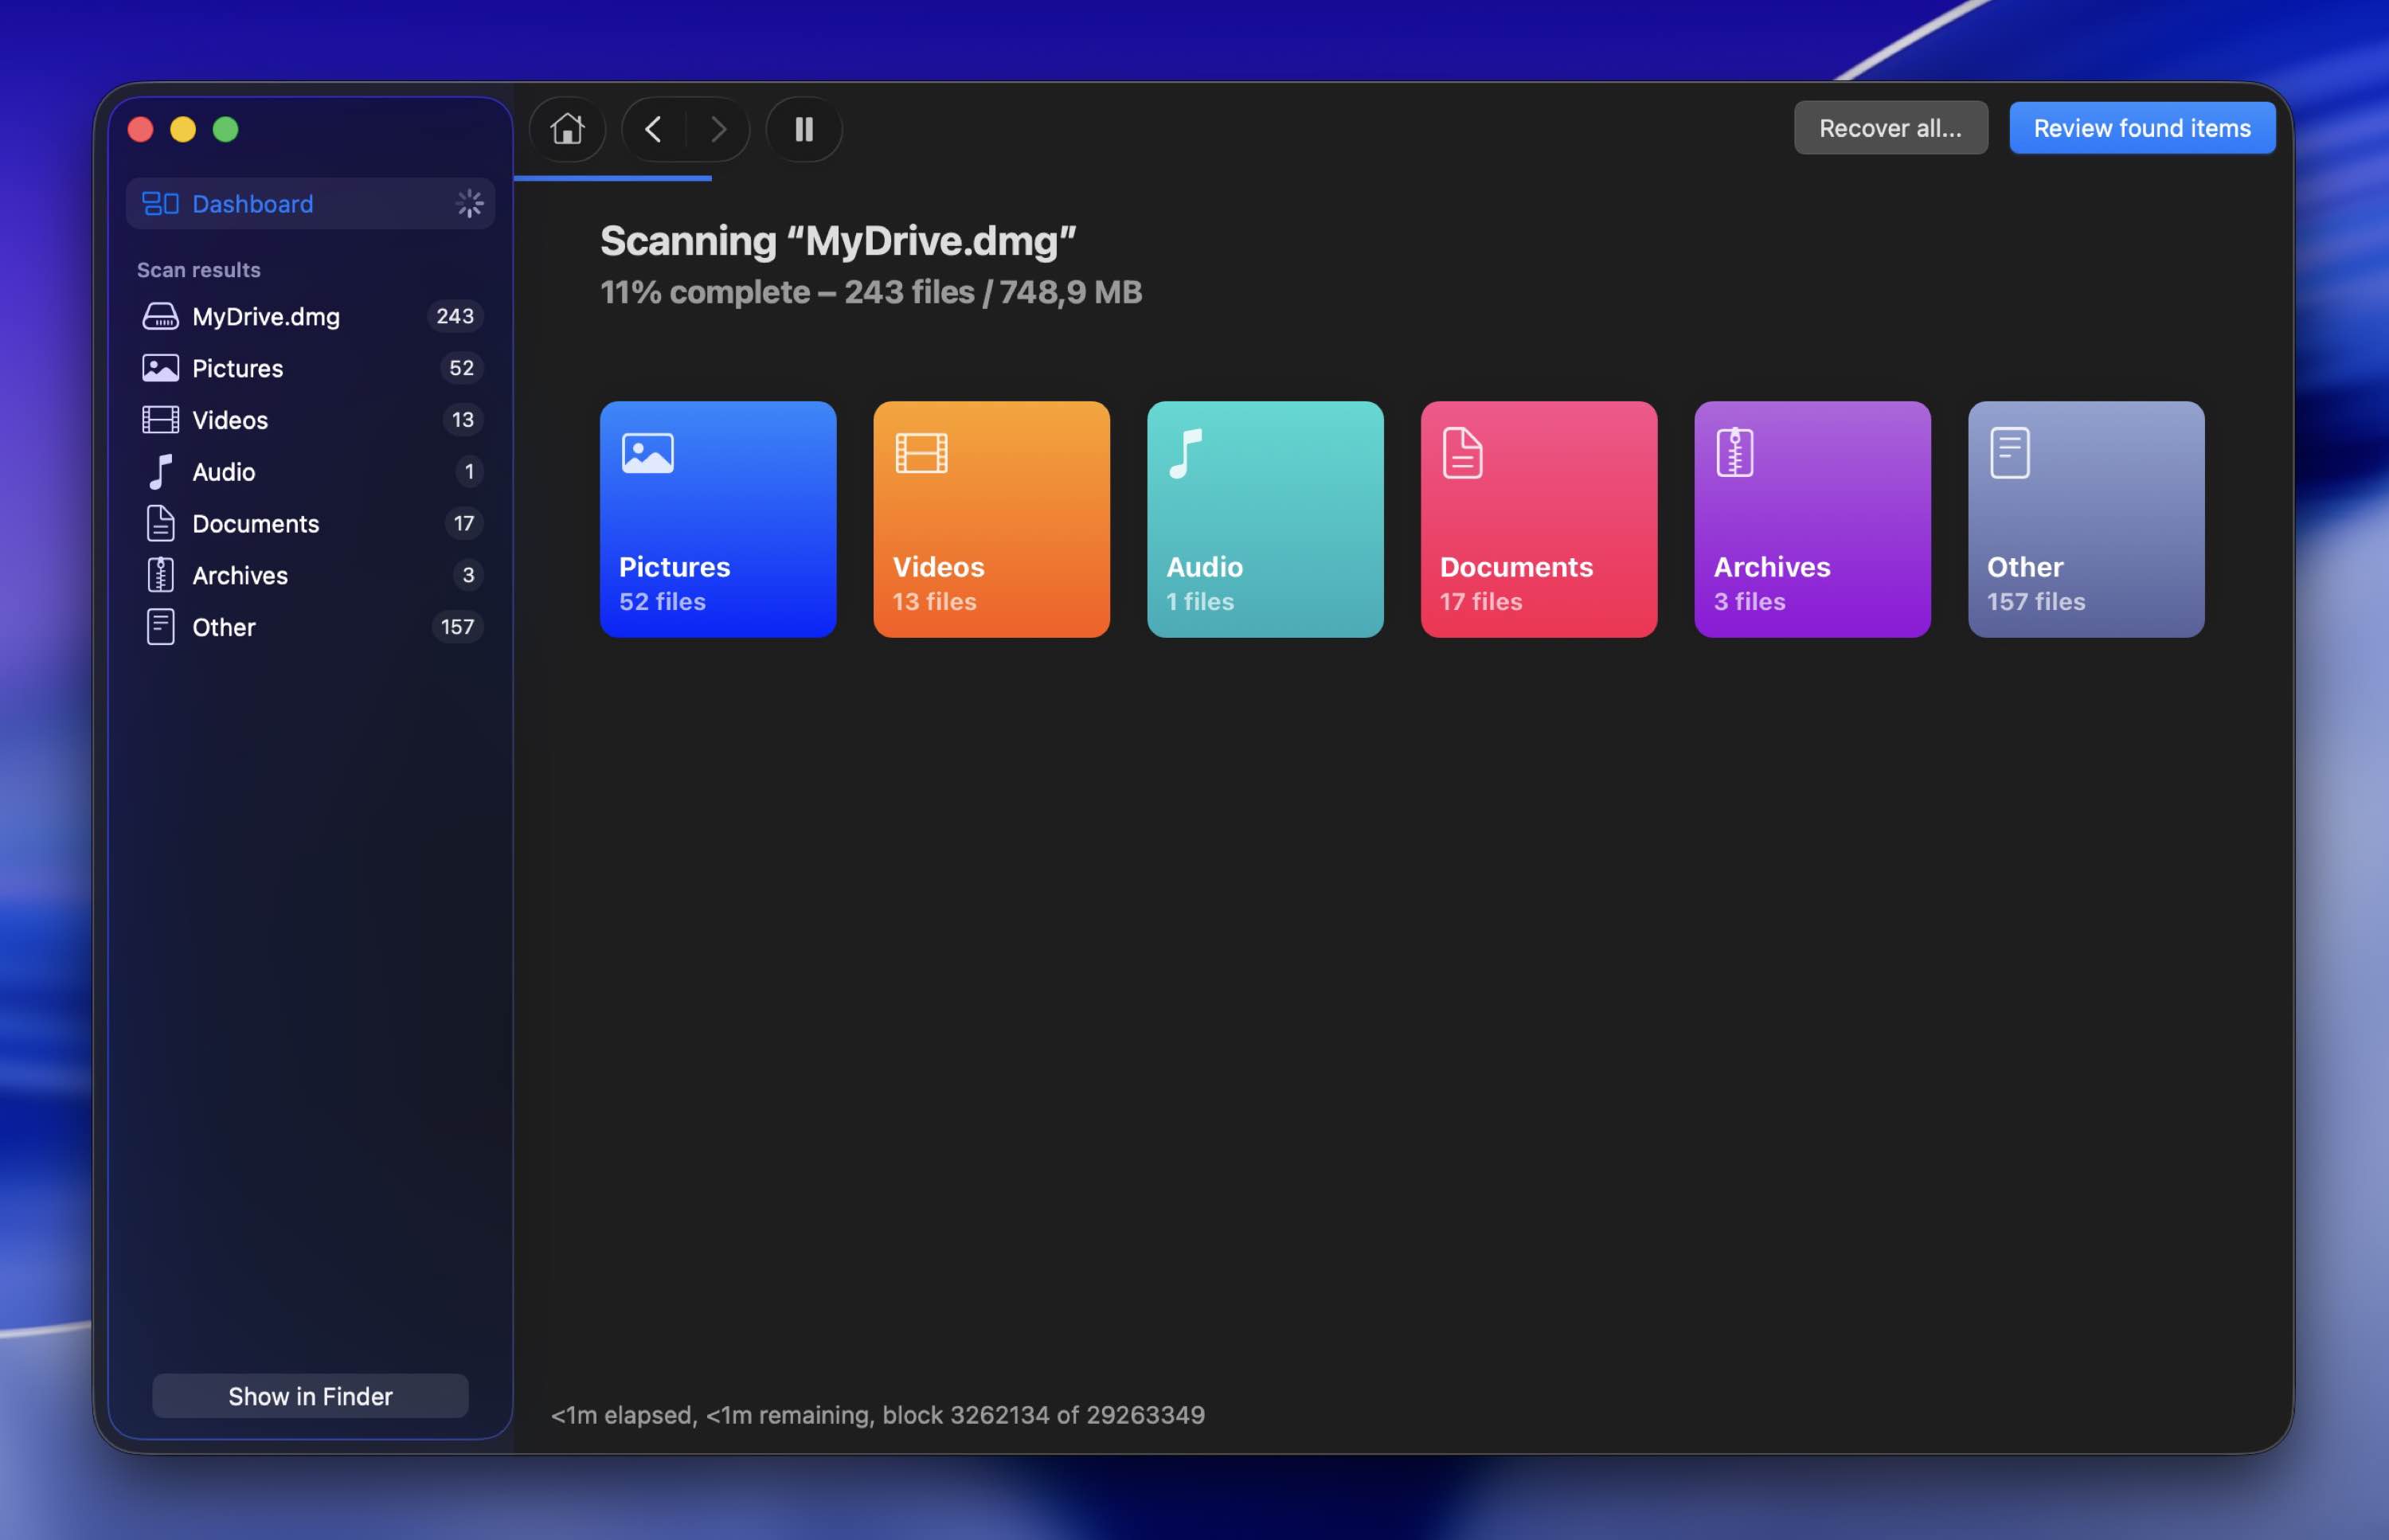Click the sidebar Pictures image icon
This screenshot has height=1540, width=2389.
(160, 368)
